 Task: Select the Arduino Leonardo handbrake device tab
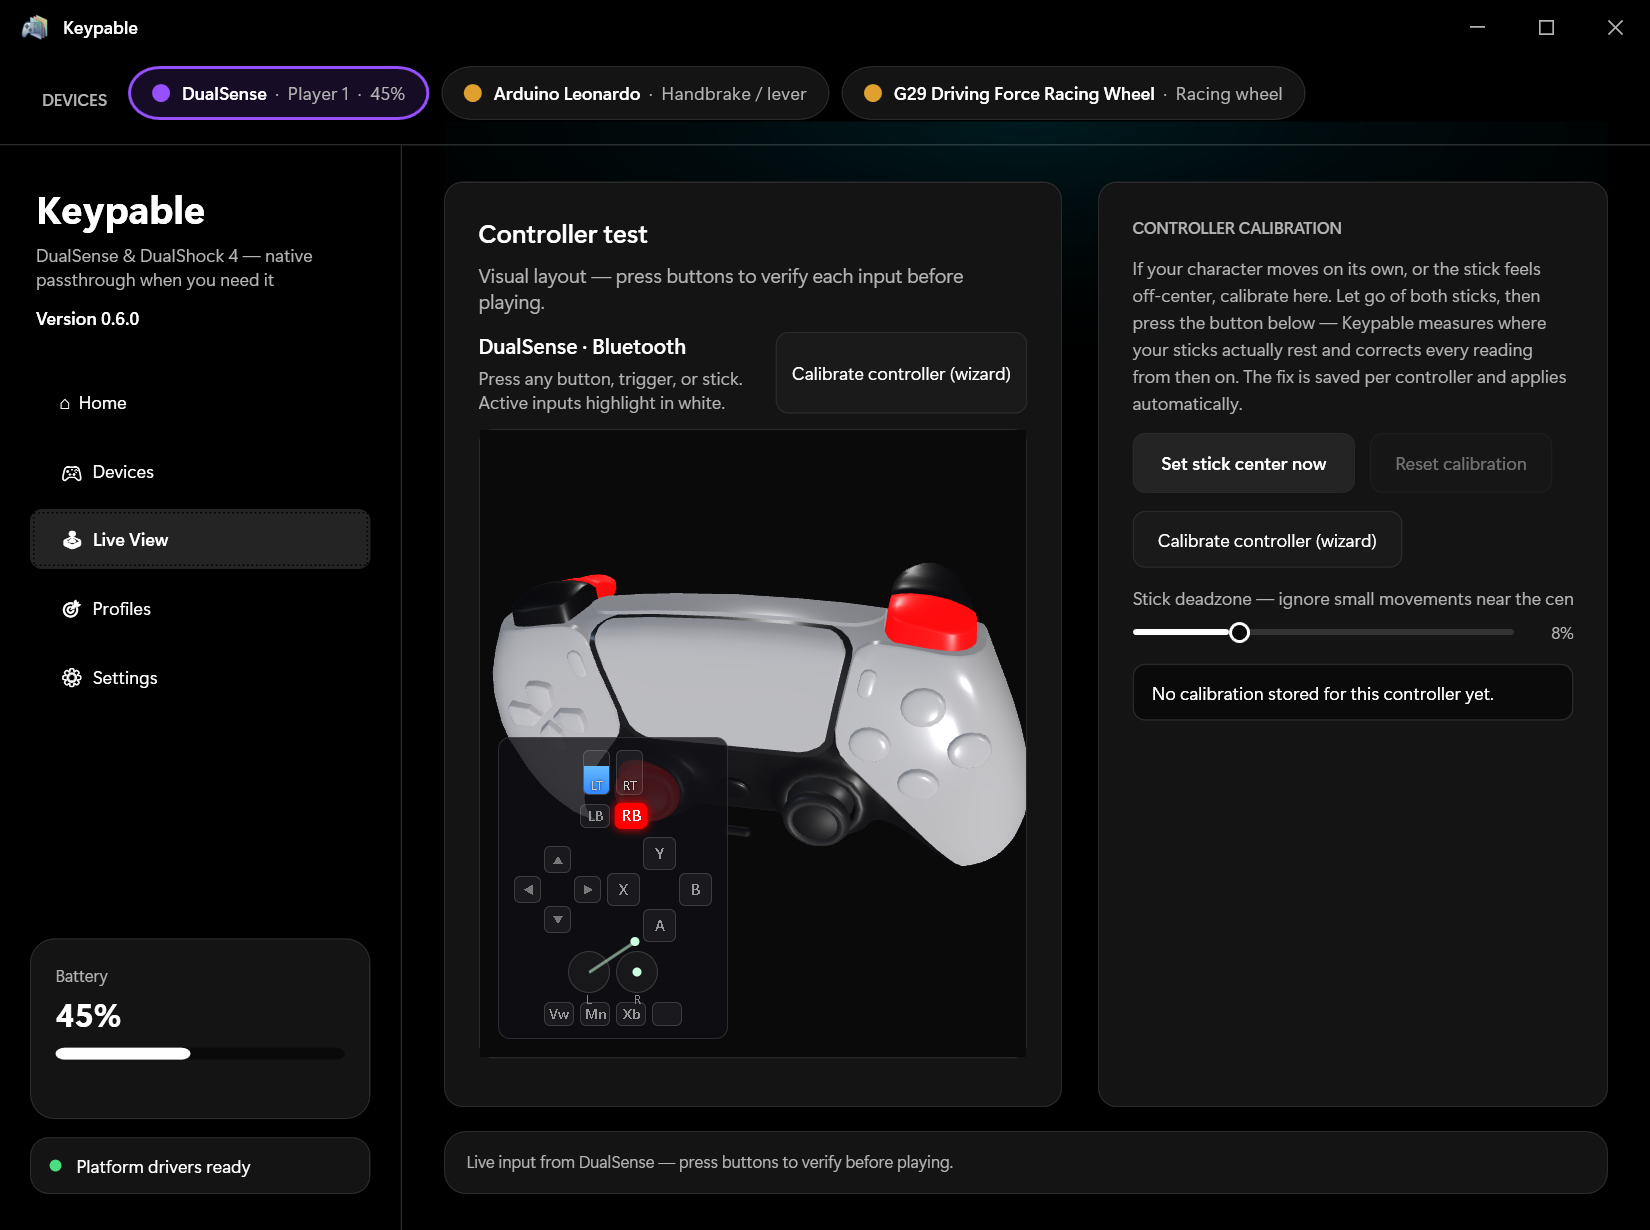click(x=635, y=93)
